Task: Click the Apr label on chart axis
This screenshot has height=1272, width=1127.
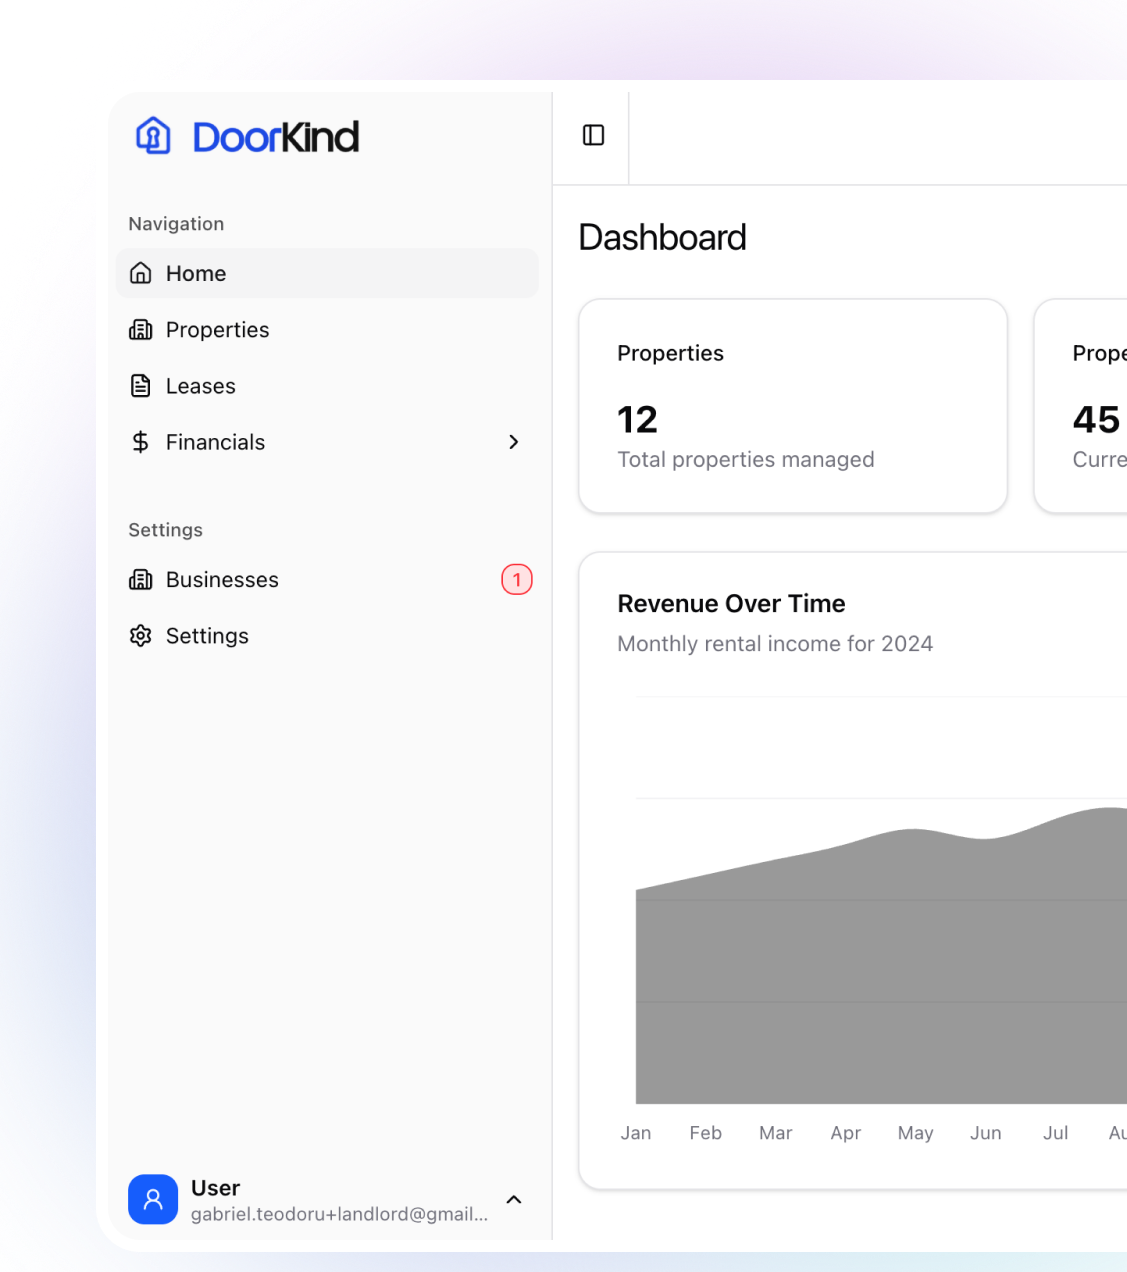Action: pos(845,1132)
